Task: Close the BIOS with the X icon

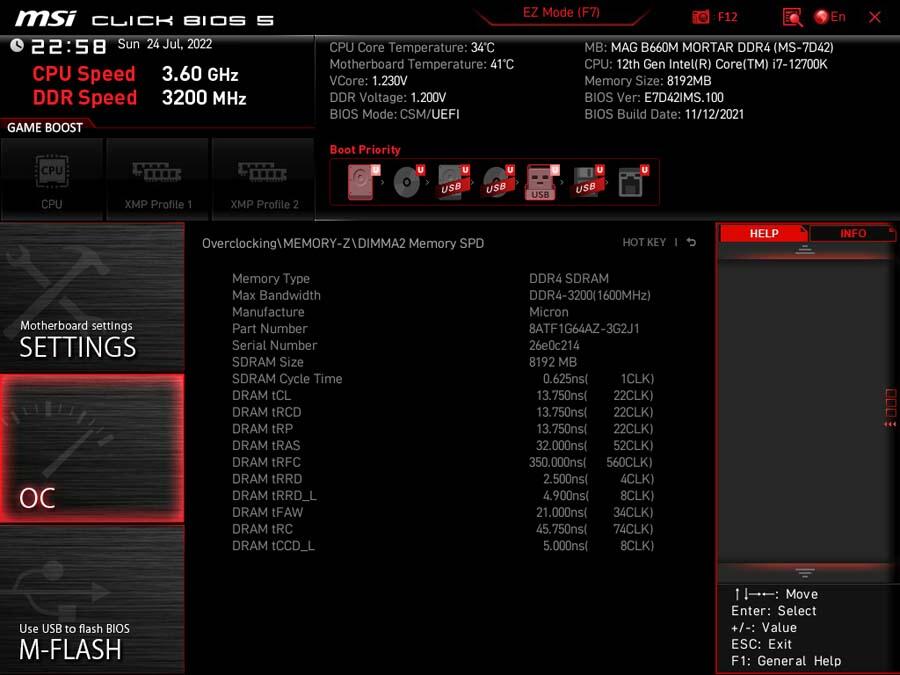Action: click(875, 17)
